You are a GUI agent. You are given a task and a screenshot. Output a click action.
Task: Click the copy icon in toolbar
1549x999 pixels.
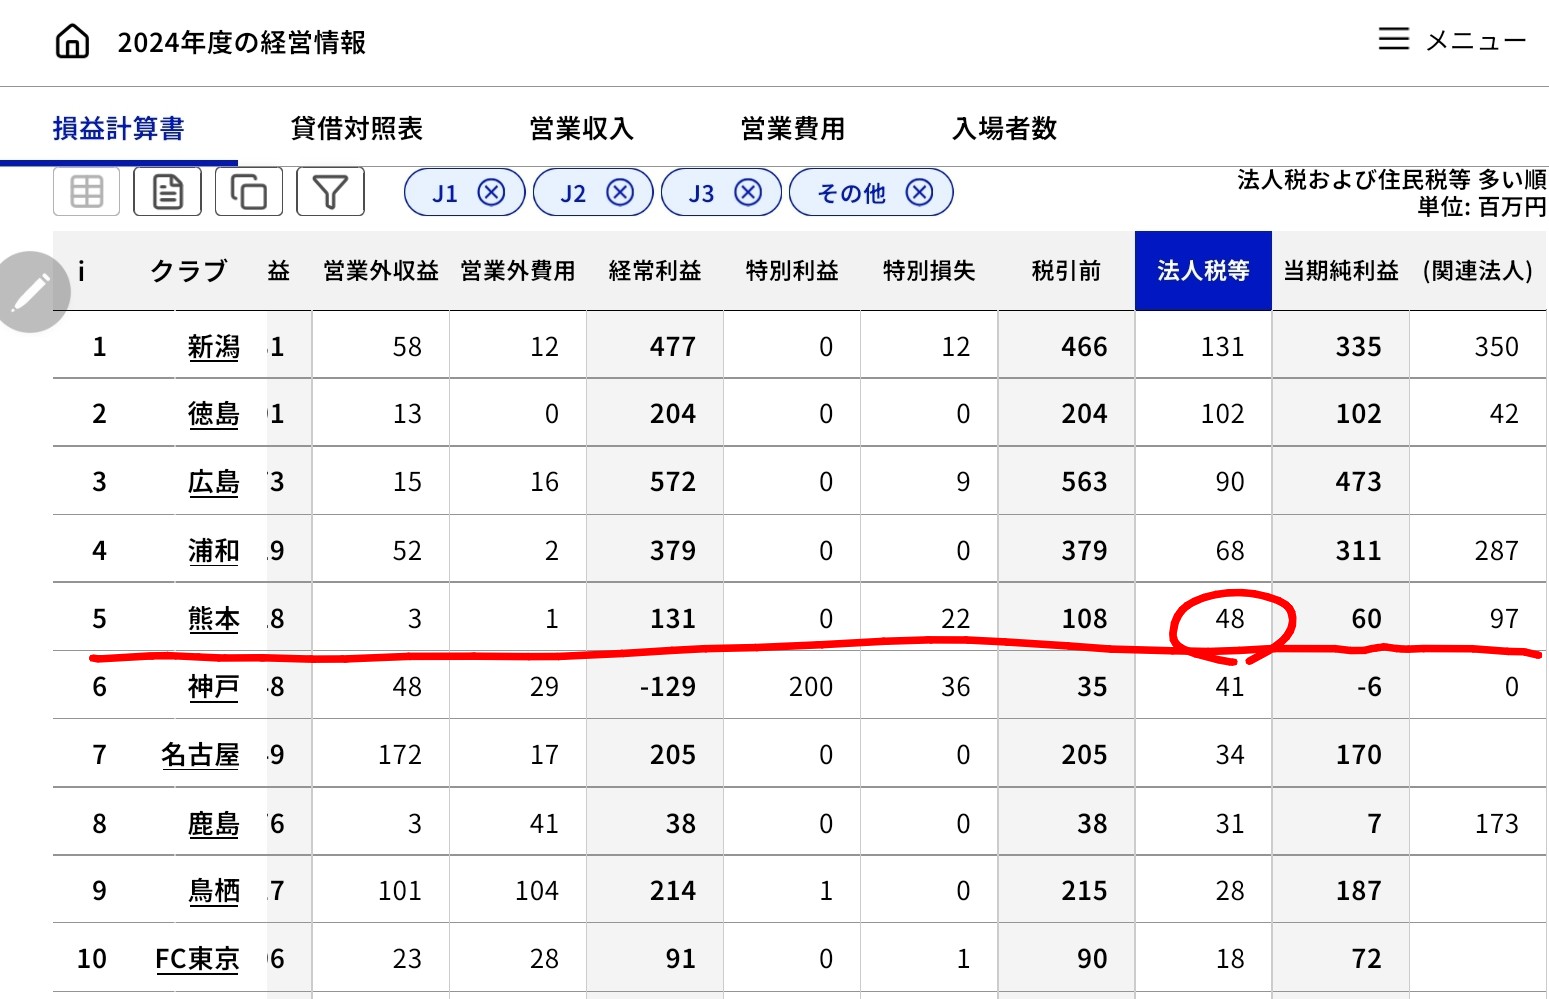point(249,191)
